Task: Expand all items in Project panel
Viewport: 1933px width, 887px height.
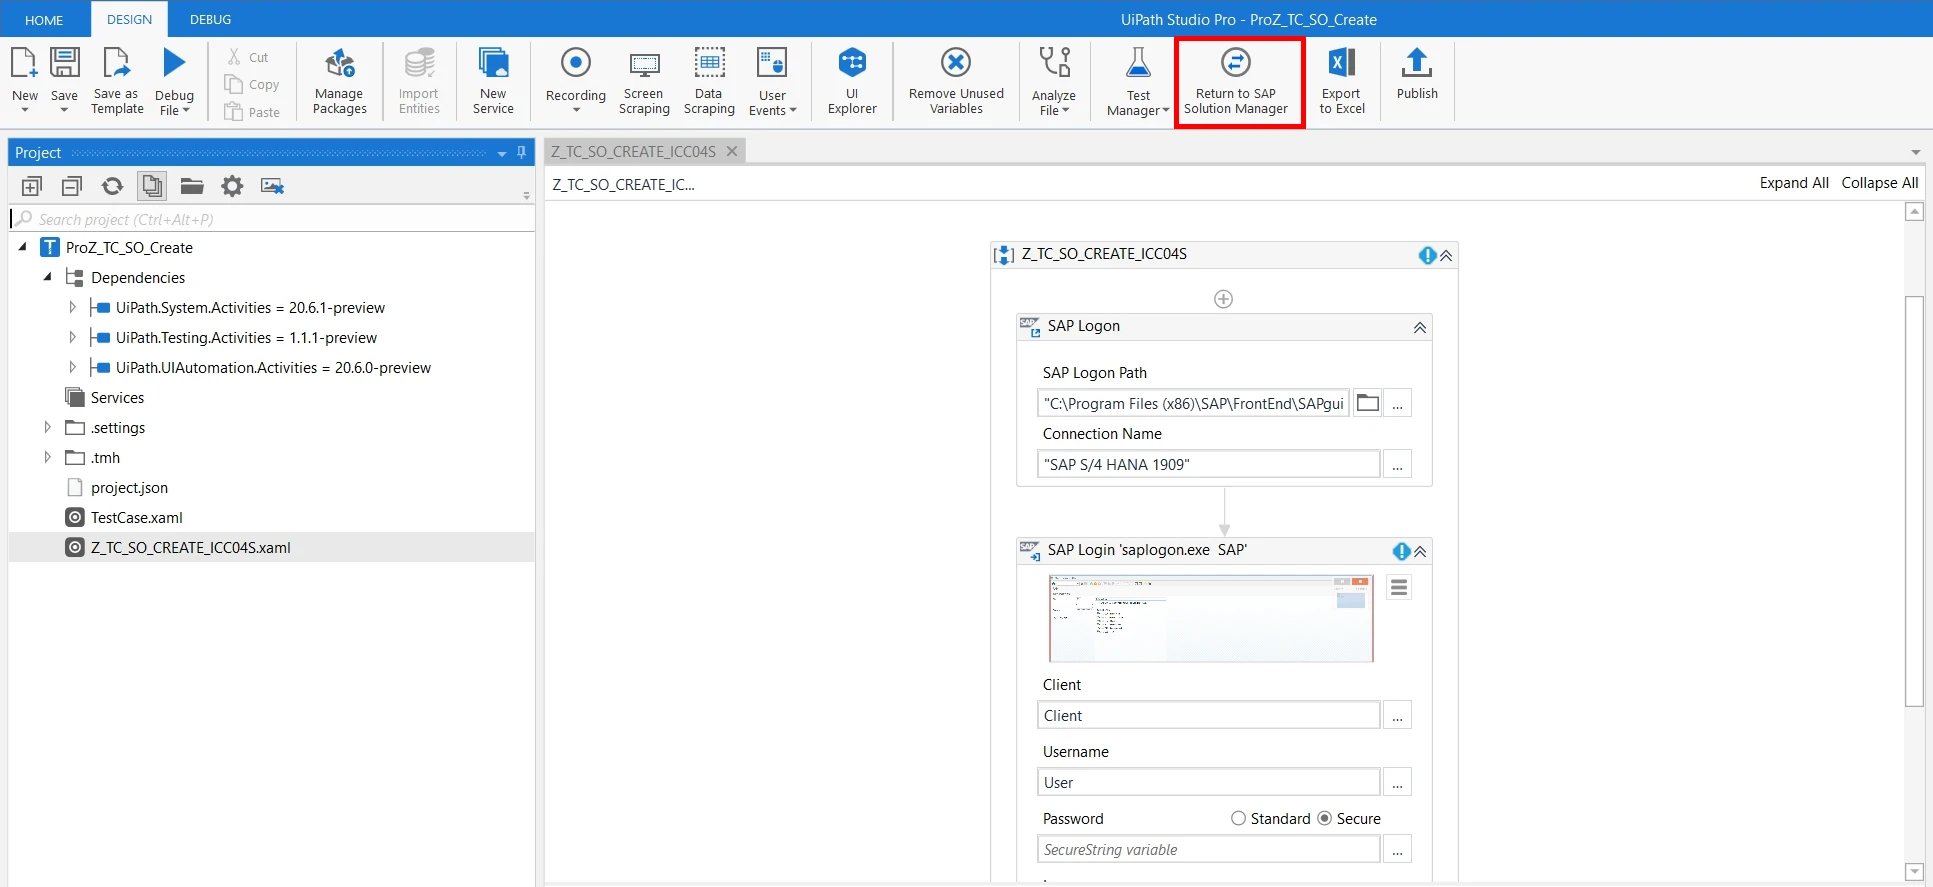Action: click(x=32, y=186)
